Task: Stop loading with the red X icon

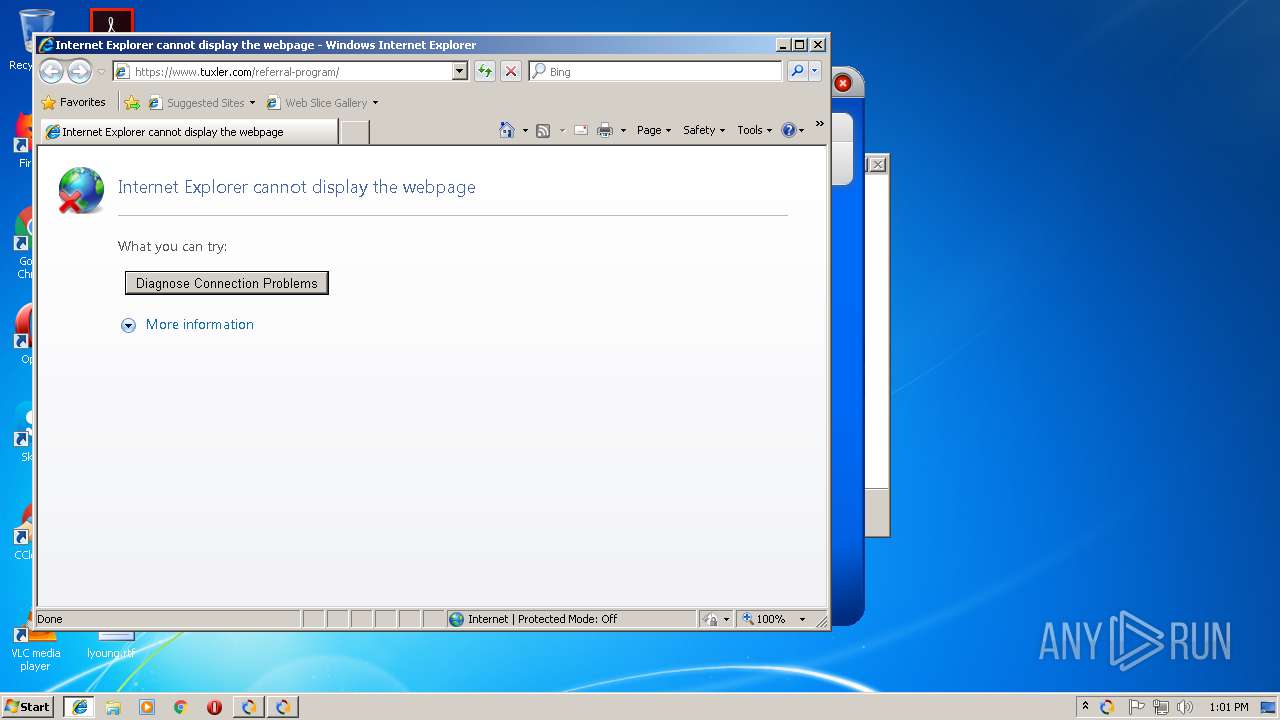Action: point(511,71)
